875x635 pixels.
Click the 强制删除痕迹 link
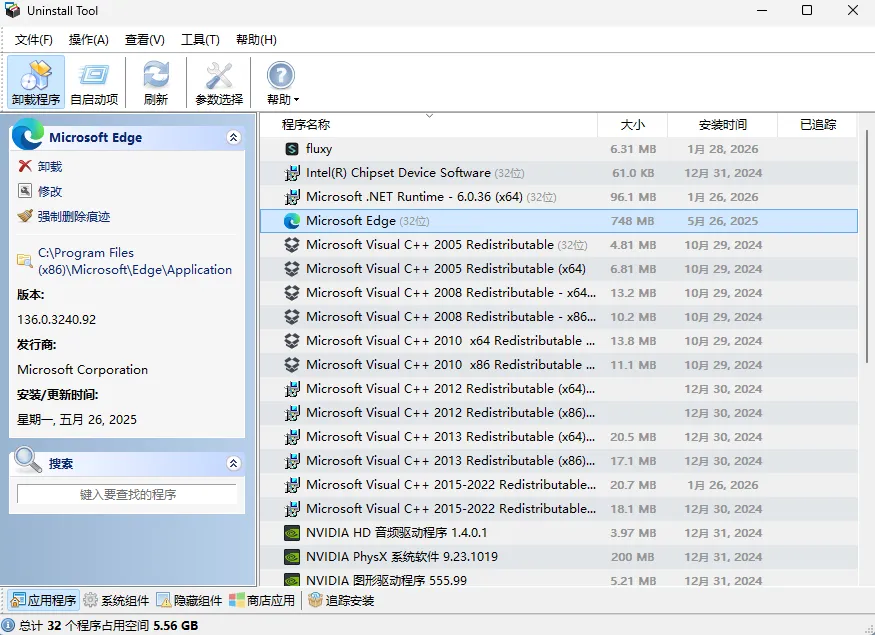pyautogui.click(x=74, y=217)
